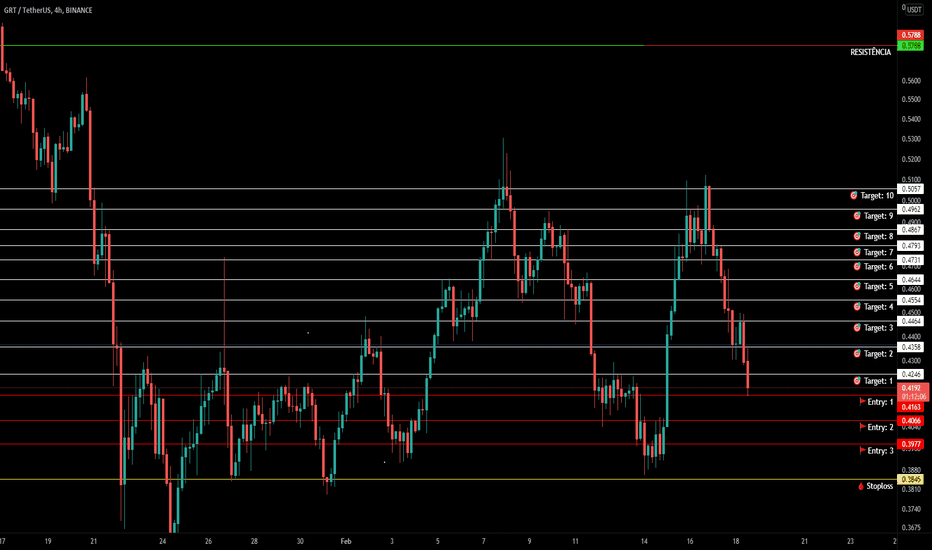Click the 0.4358 price tag
Screen dimensions: 932x550
(910, 347)
